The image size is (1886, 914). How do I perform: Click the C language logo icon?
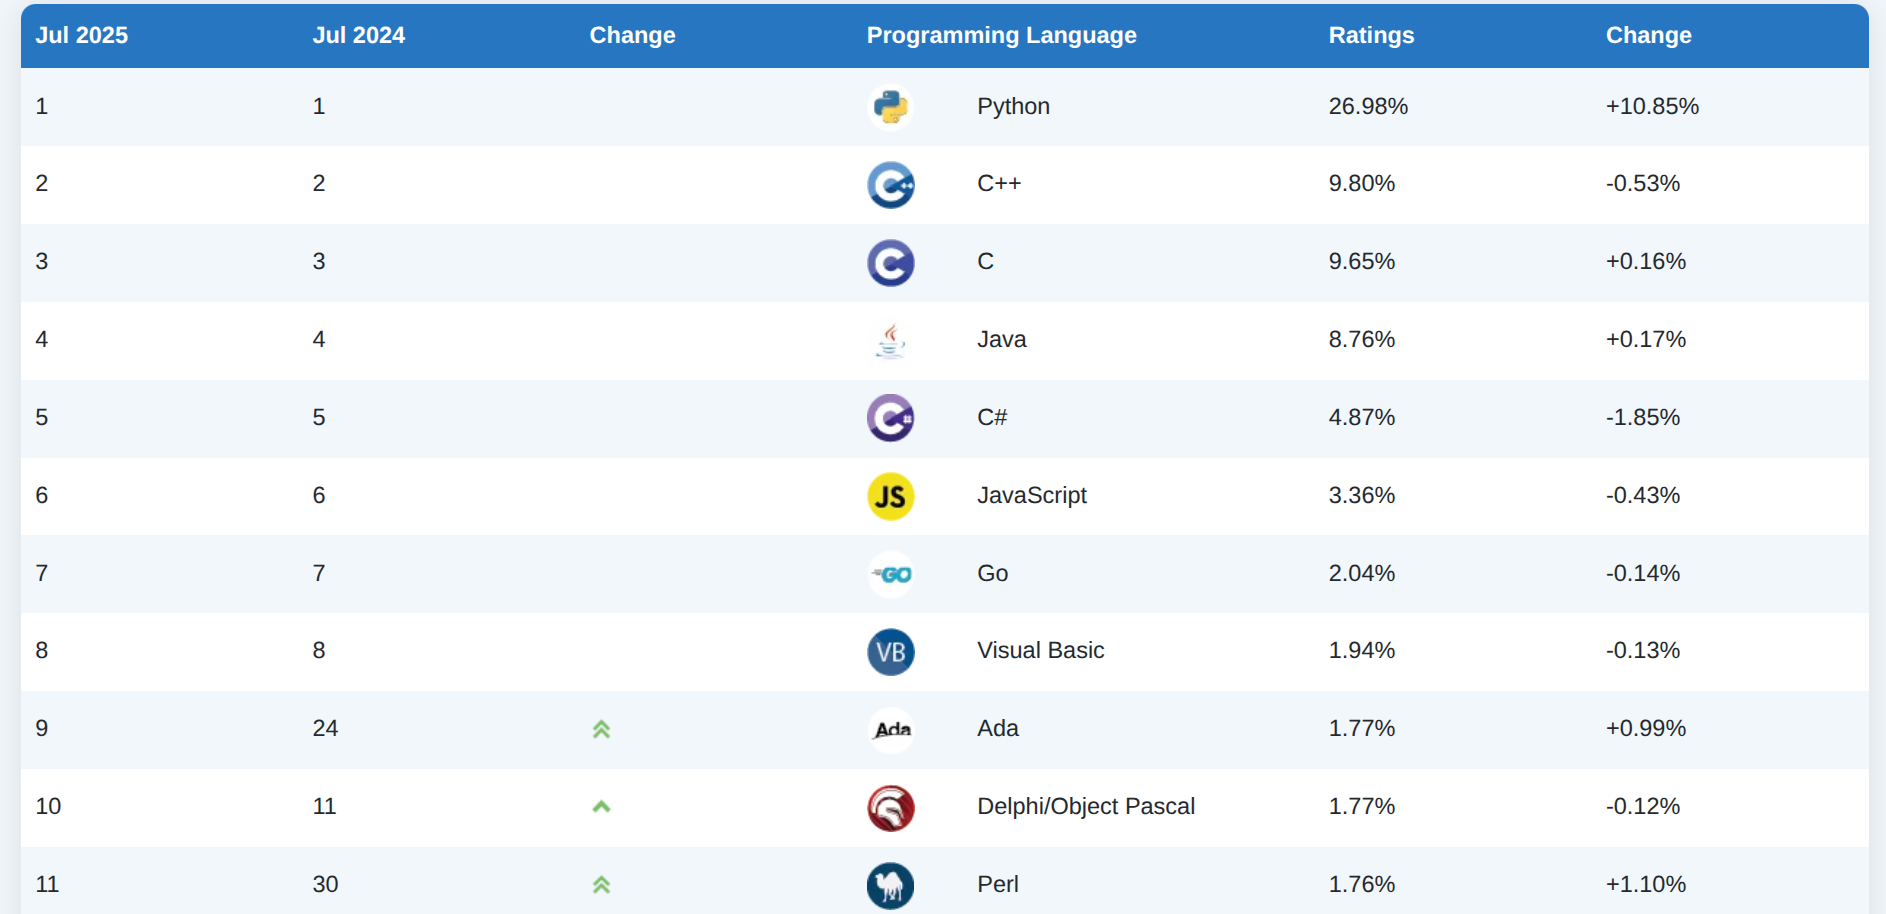(890, 263)
